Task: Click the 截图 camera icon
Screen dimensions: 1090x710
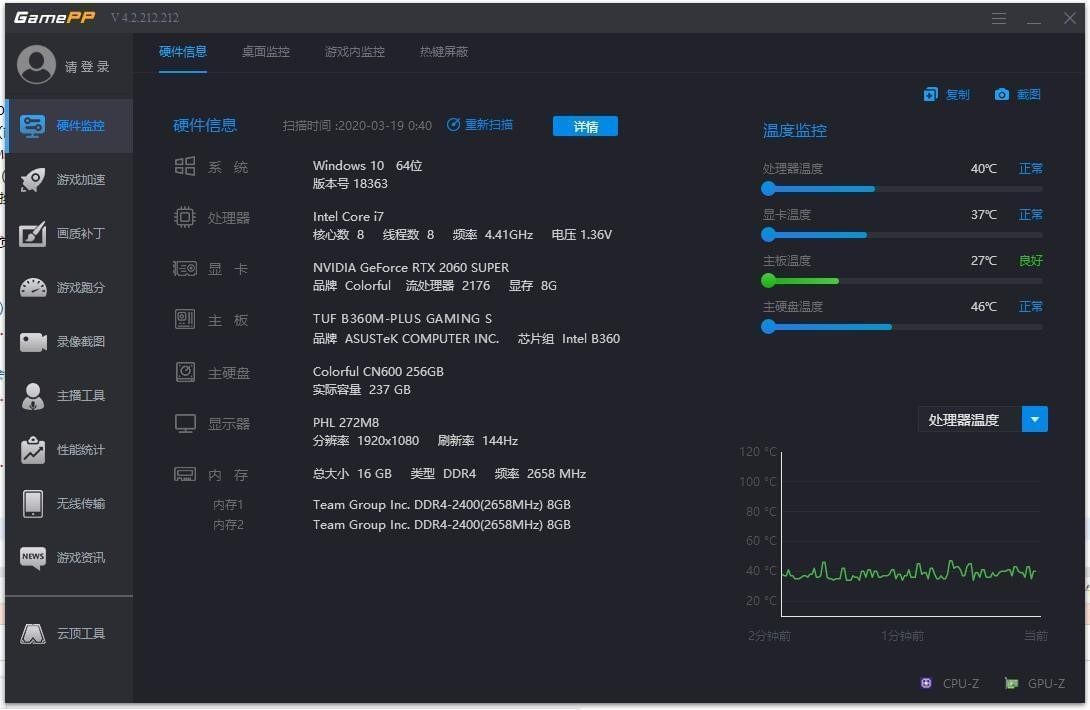Action: click(1001, 94)
